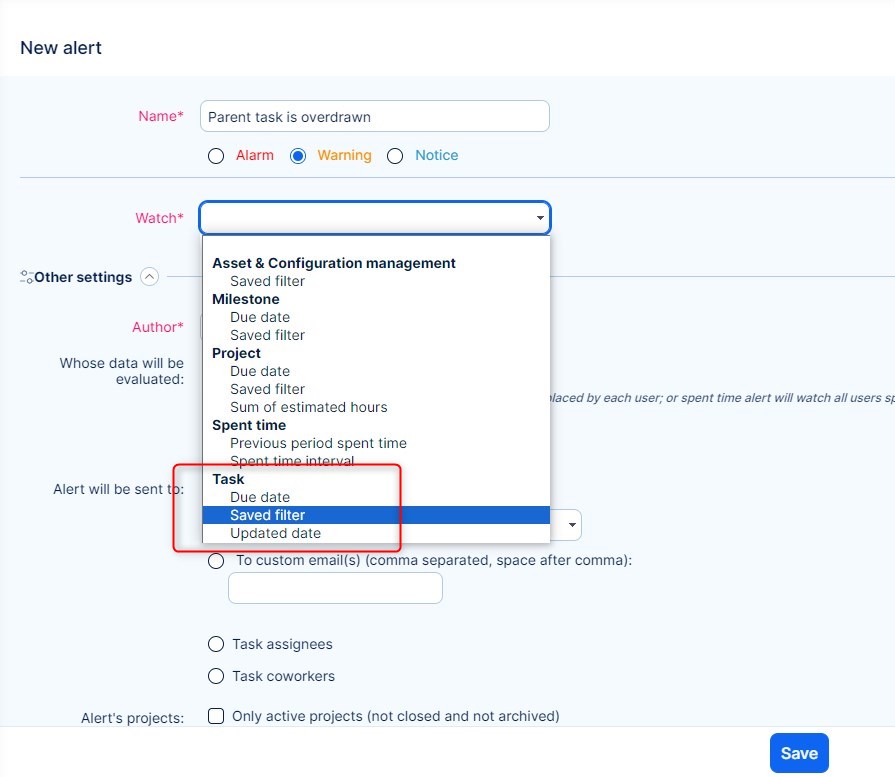Image resolution: width=895 pixels, height=777 pixels.
Task: Choose Sum of estimated hours option
Action: click(x=308, y=407)
